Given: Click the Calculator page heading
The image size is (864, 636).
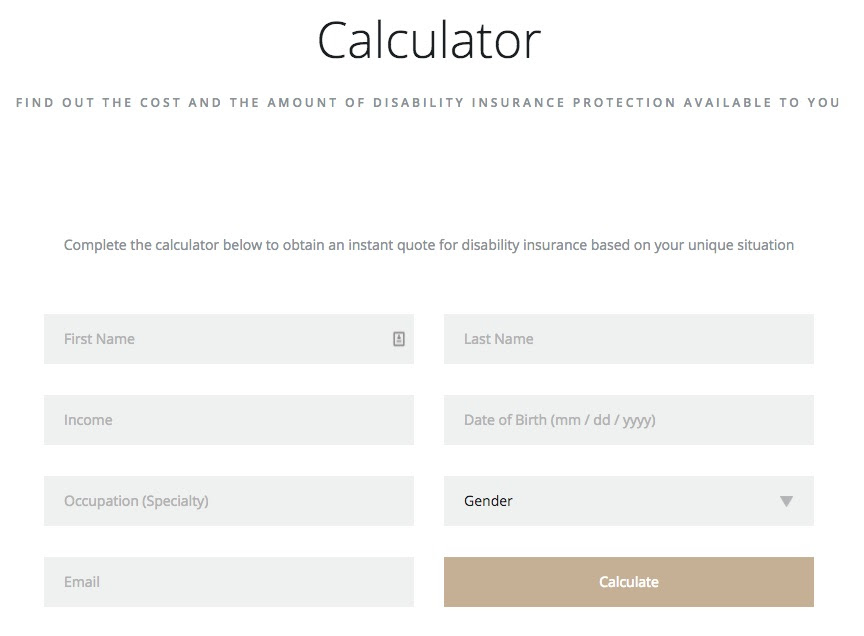Looking at the screenshot, I should tap(428, 39).
